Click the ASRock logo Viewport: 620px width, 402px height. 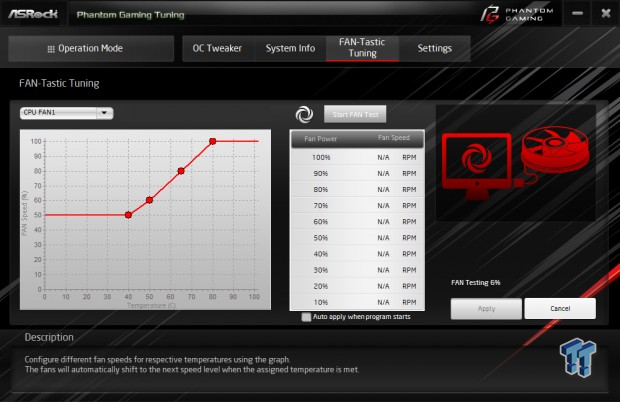(33, 14)
